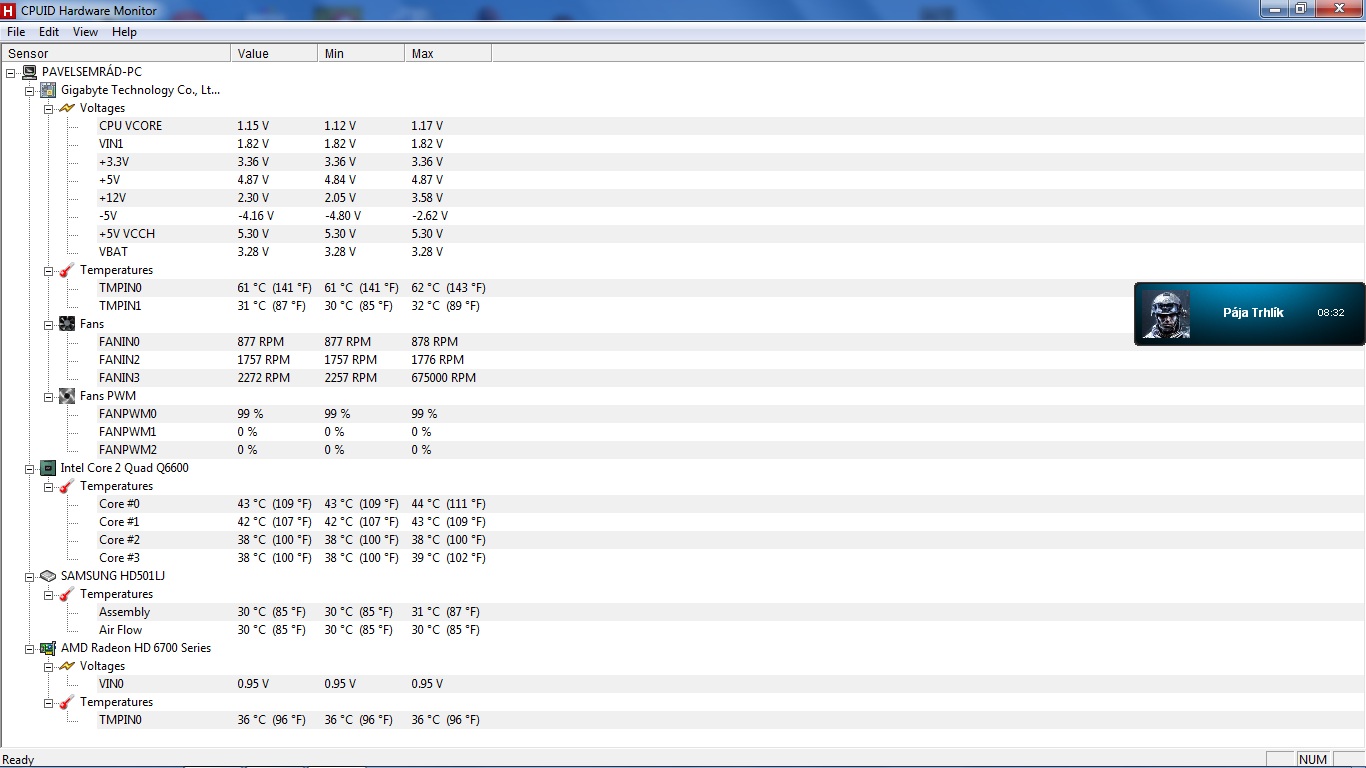
Task: Click the Gigabyte motherboard icon
Action: (x=48, y=90)
